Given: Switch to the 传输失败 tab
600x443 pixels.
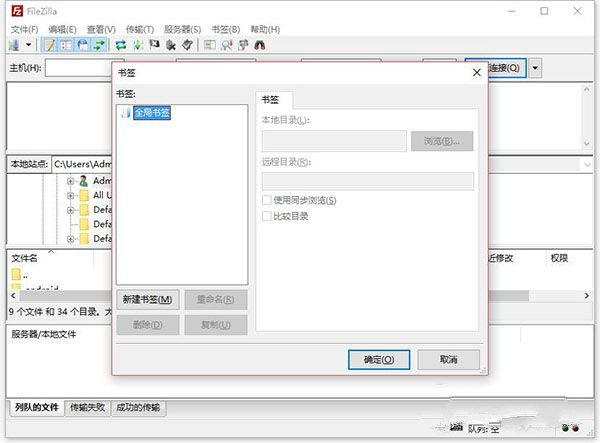Looking at the screenshot, I should click(x=88, y=407).
